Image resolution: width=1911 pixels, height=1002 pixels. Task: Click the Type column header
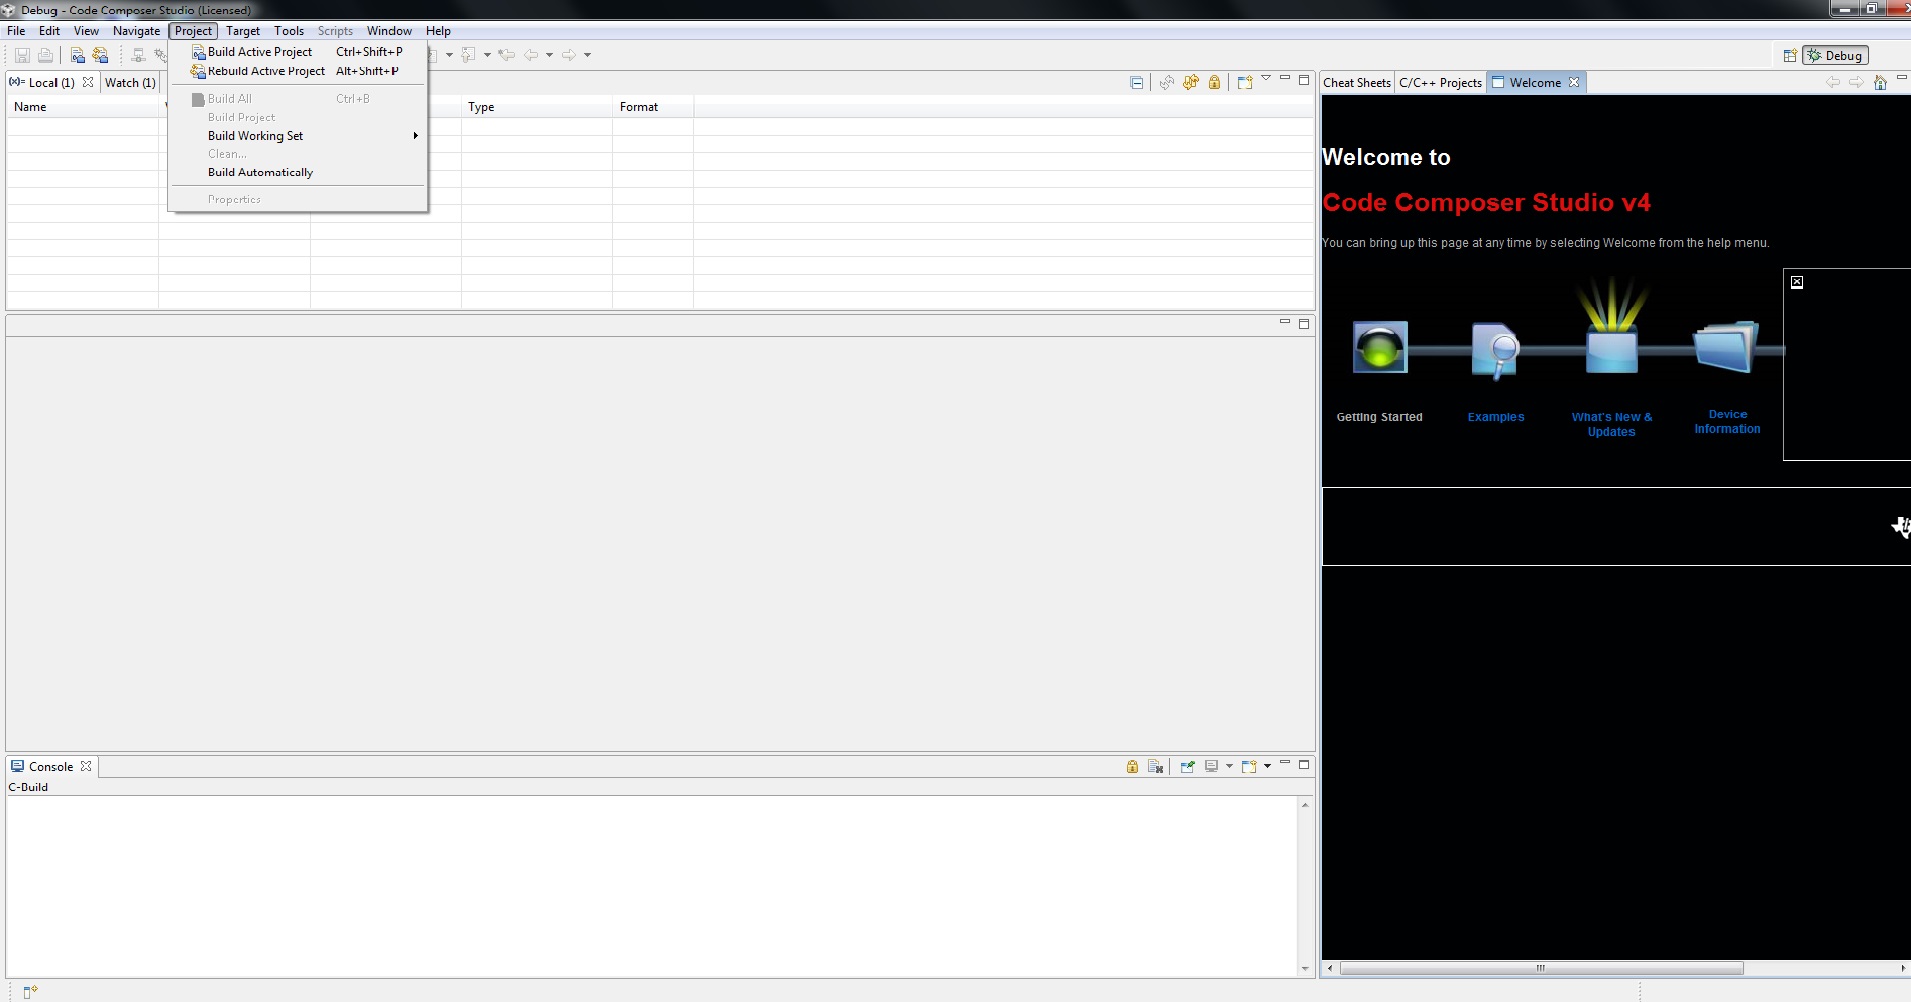pyautogui.click(x=537, y=107)
